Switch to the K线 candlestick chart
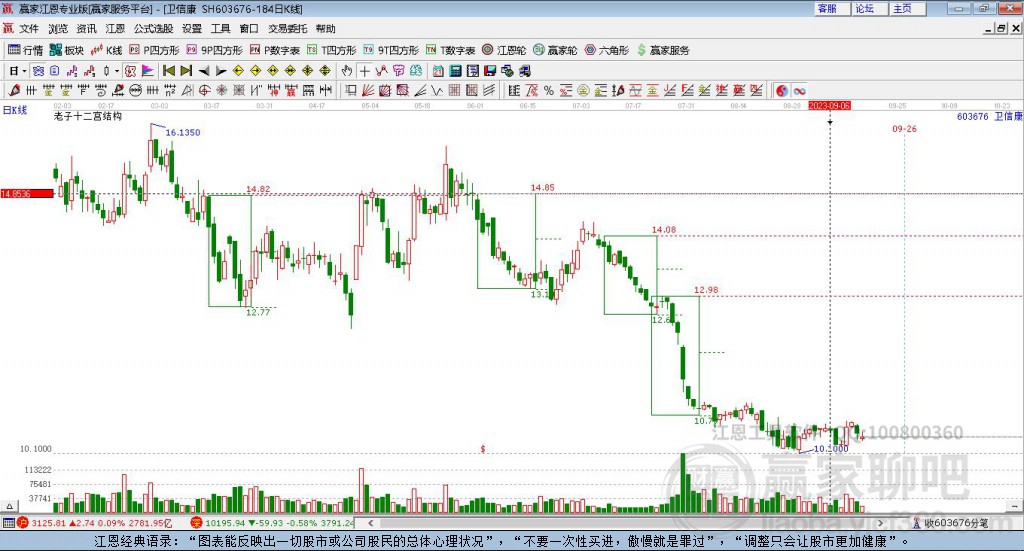Image resolution: width=1024 pixels, height=551 pixels. click(x=106, y=50)
